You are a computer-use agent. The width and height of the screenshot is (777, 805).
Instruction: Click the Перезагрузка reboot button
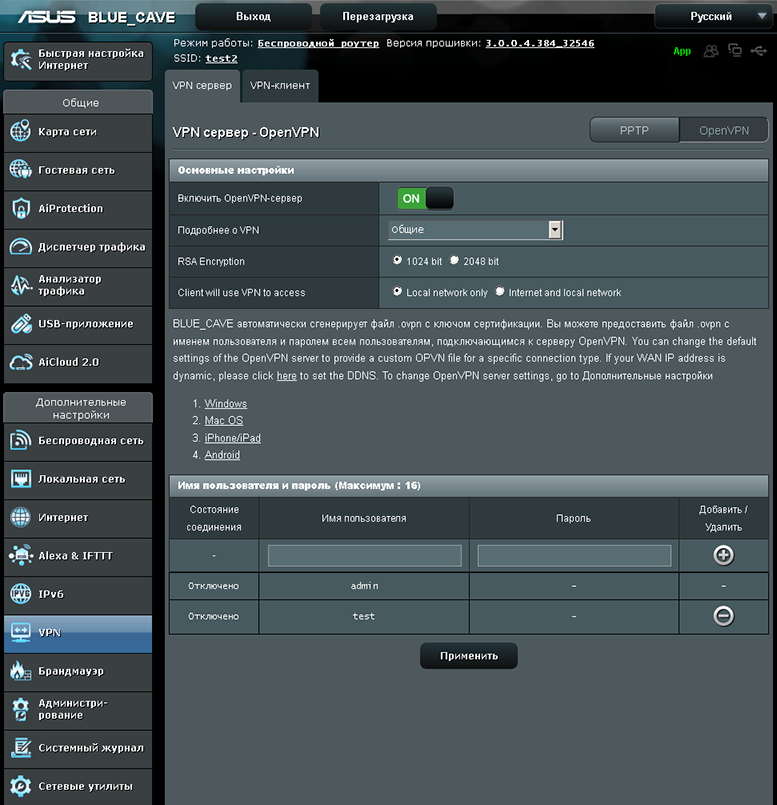[378, 16]
